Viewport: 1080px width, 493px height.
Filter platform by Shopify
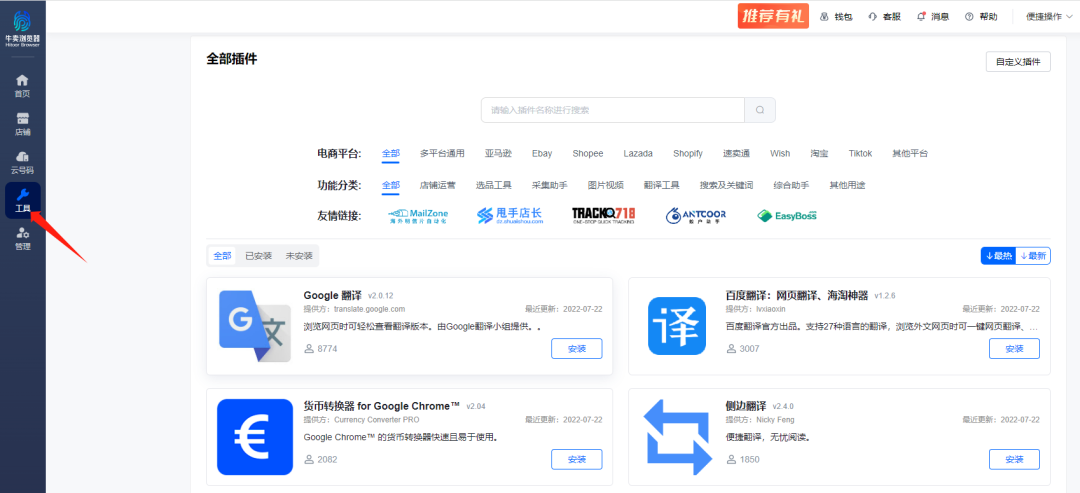point(687,154)
